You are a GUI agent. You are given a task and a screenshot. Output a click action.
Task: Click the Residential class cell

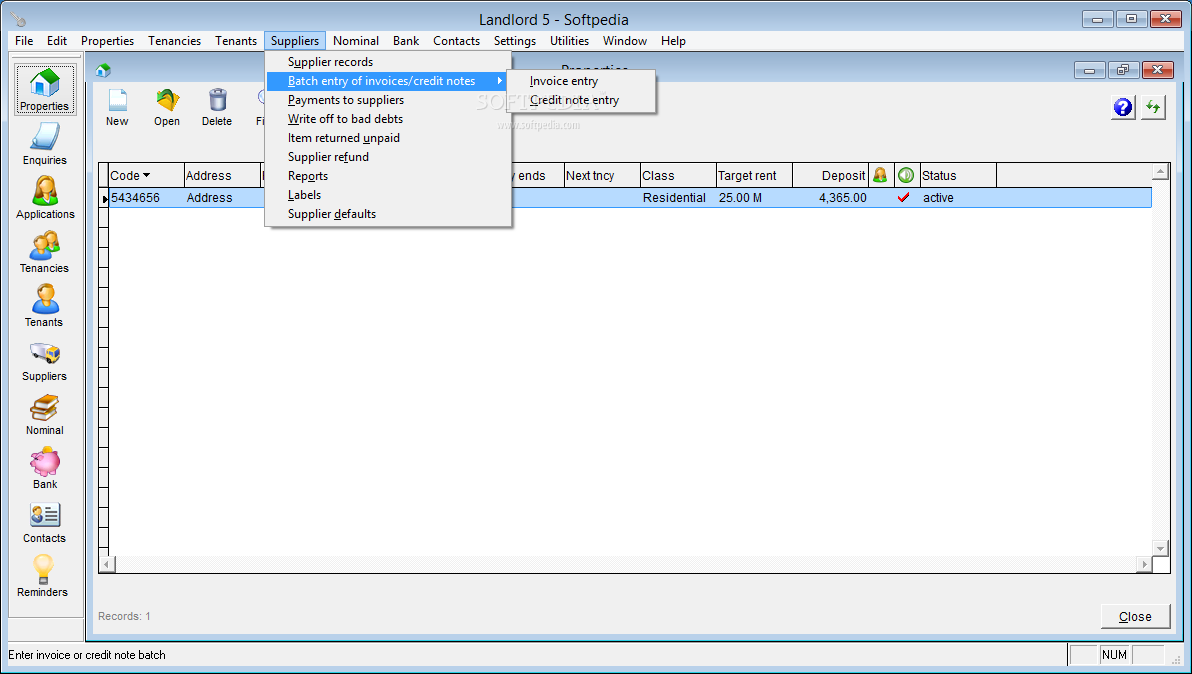tap(678, 198)
